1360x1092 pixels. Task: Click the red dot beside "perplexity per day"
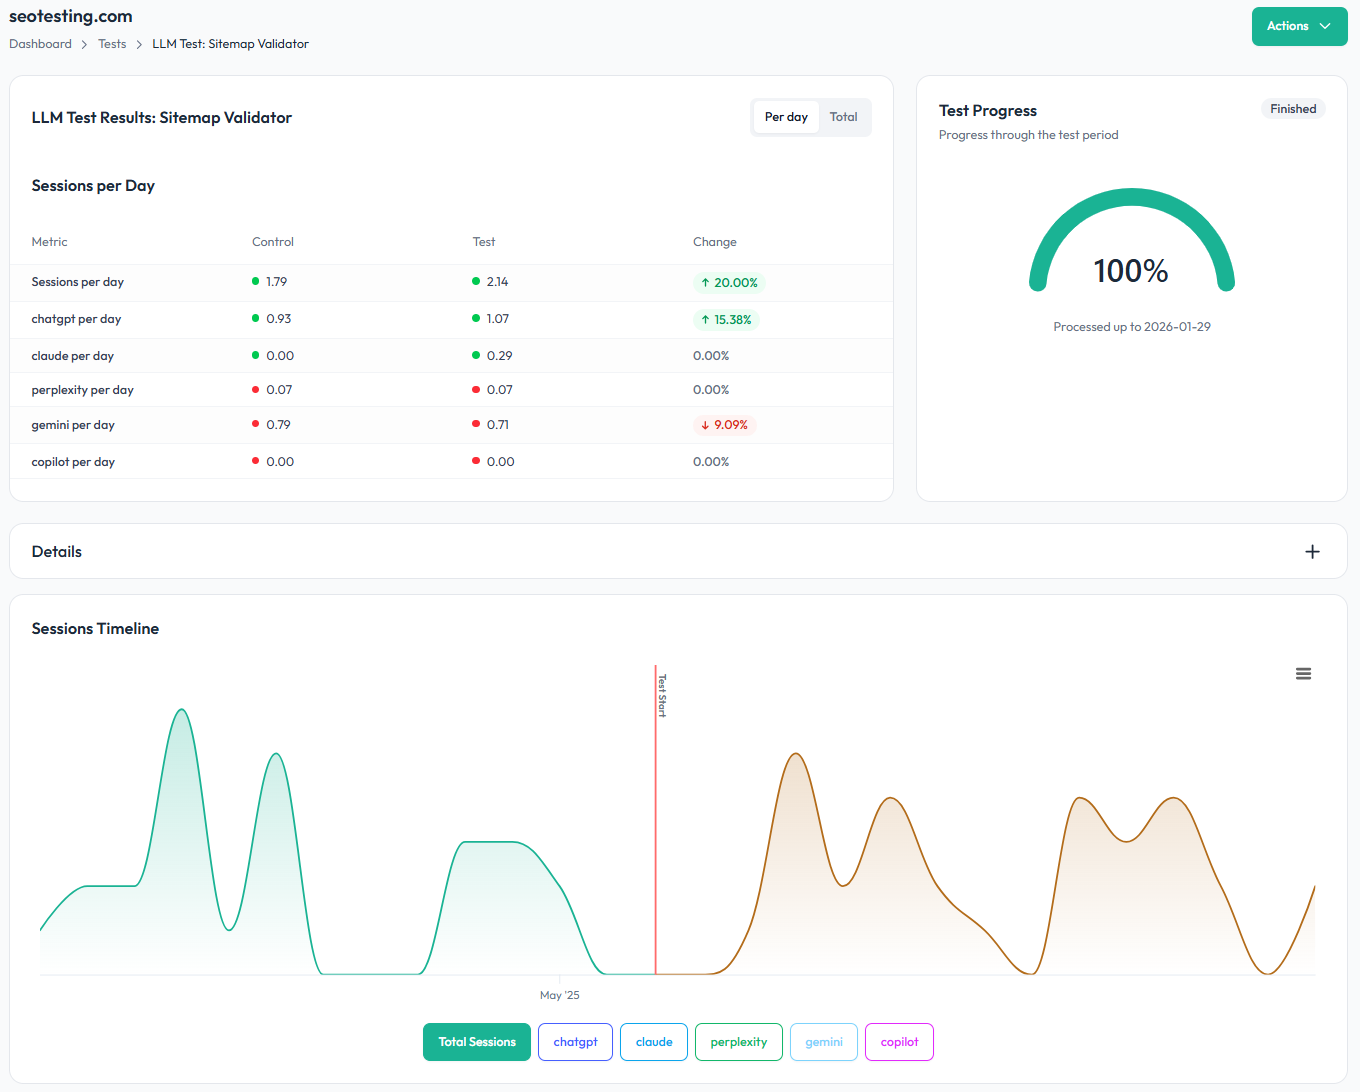point(256,389)
